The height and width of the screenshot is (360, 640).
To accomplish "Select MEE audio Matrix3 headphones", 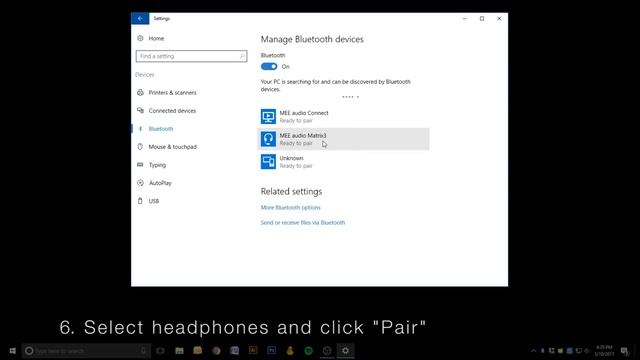I will point(343,139).
